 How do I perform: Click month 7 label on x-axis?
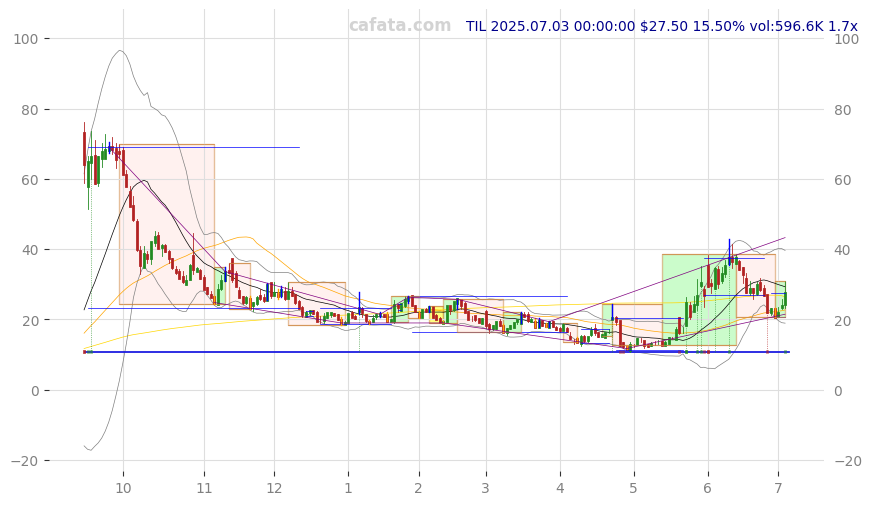pos(778,488)
